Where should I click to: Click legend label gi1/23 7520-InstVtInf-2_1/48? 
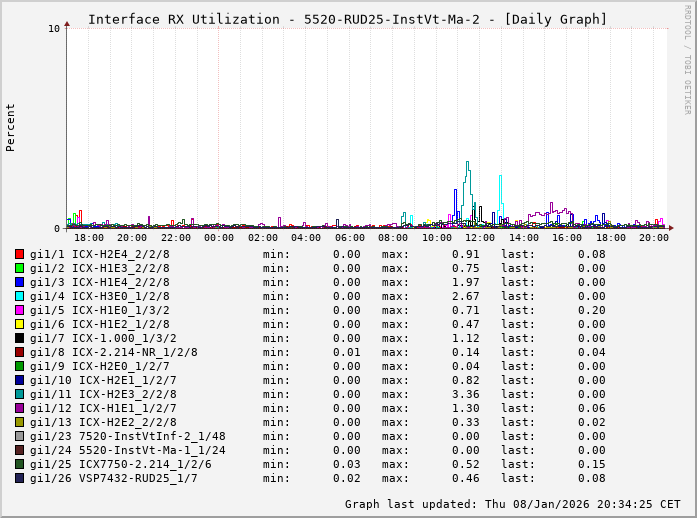128,437
